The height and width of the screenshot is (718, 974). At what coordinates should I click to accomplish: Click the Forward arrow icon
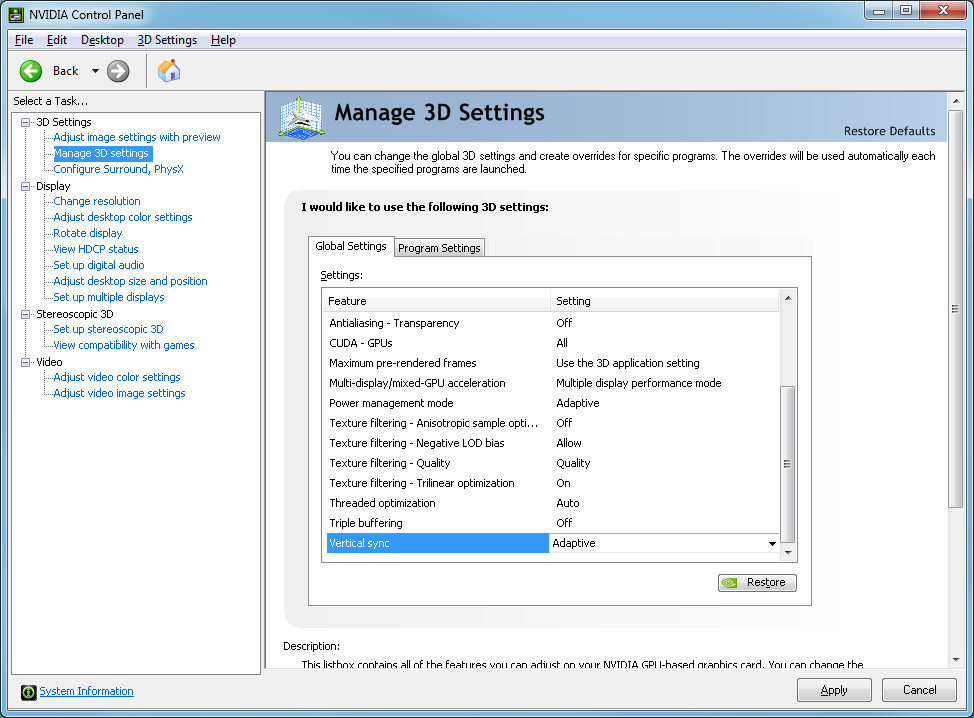(118, 71)
